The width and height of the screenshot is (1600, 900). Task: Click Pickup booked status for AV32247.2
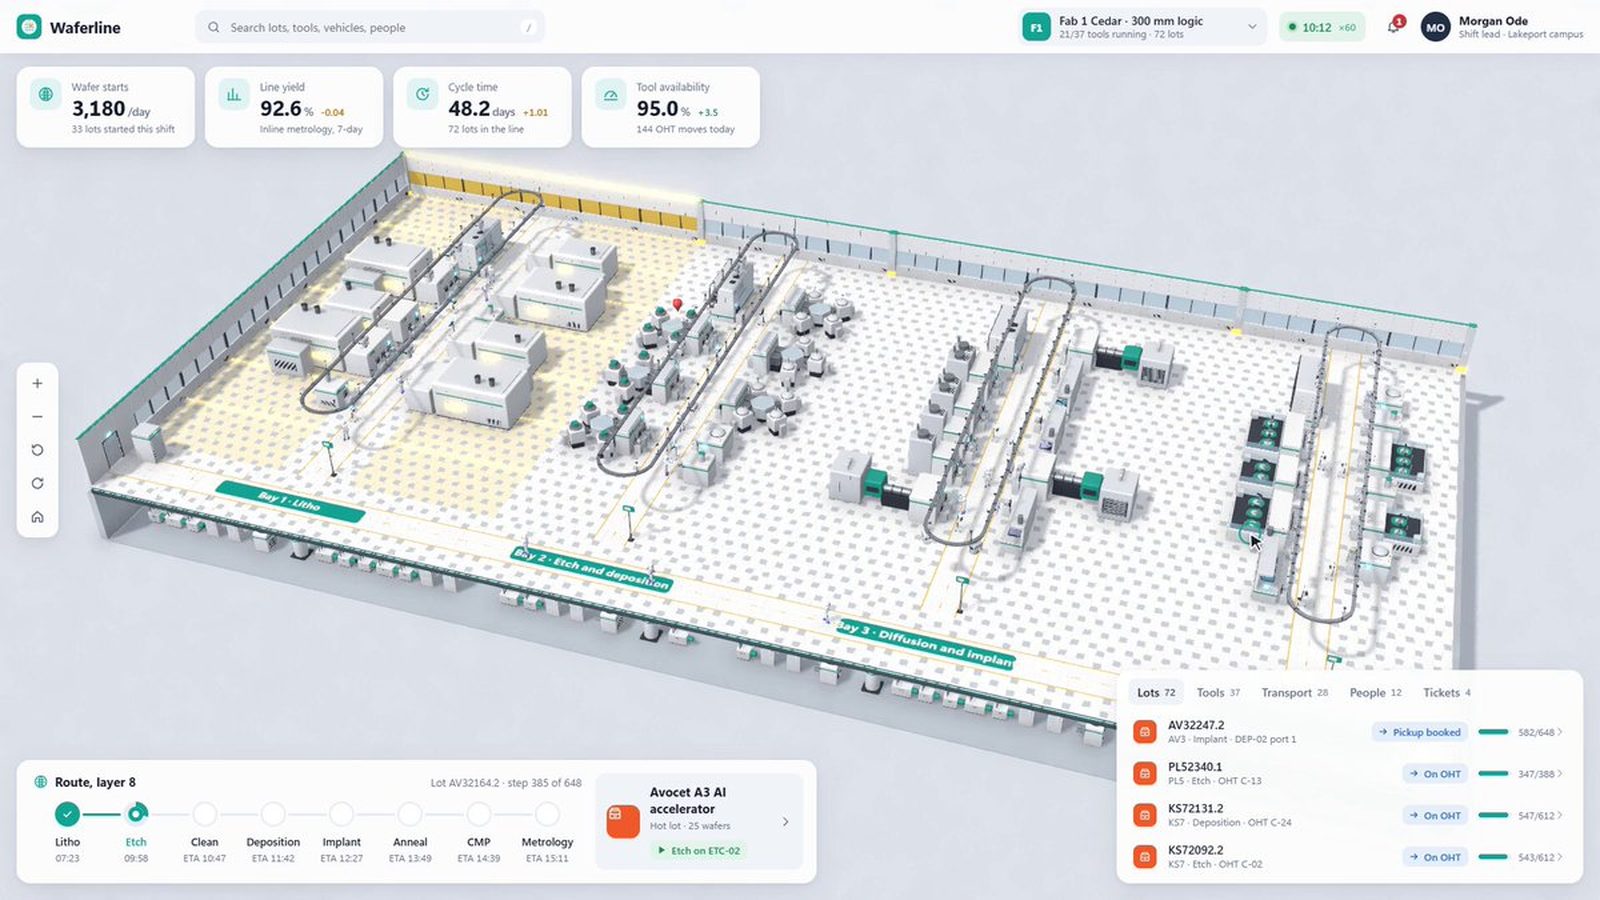pos(1419,732)
